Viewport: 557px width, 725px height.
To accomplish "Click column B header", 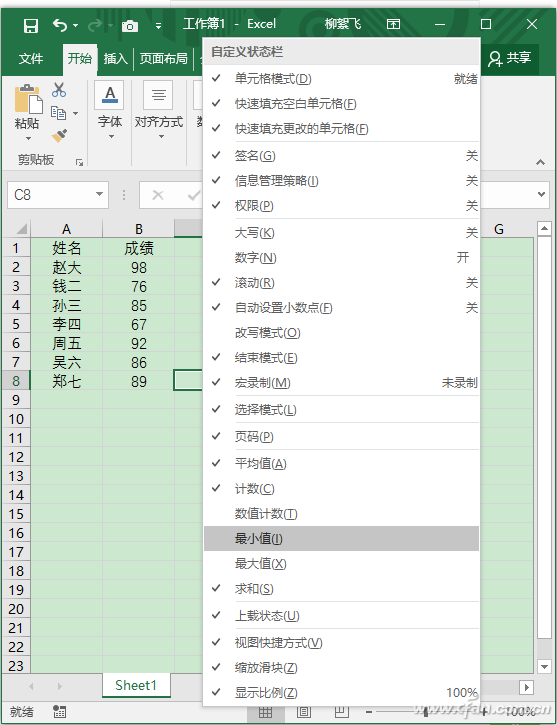I will (x=139, y=229).
